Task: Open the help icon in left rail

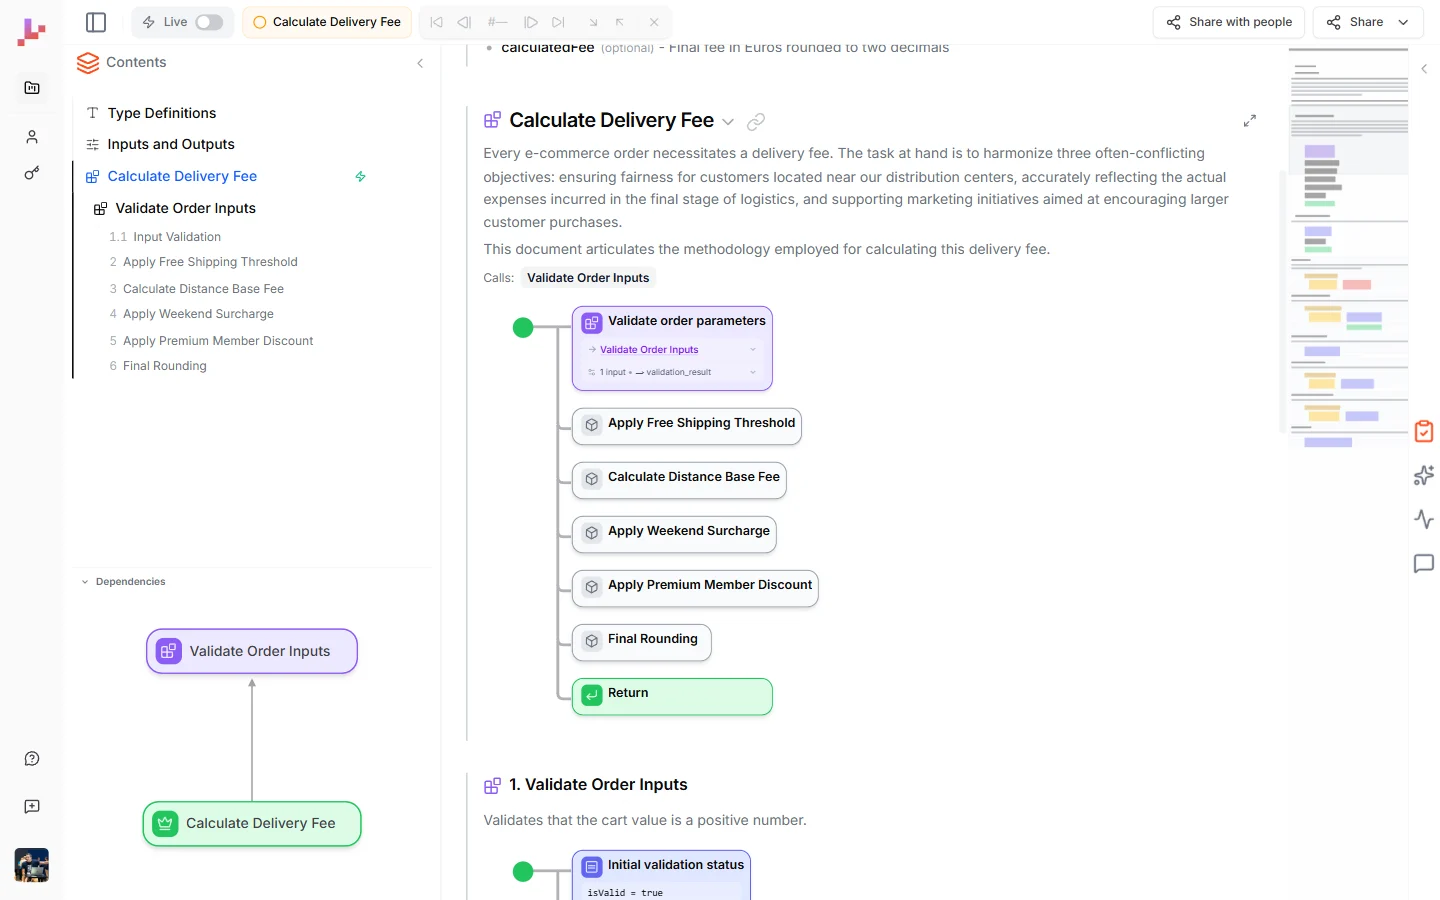Action: click(32, 759)
